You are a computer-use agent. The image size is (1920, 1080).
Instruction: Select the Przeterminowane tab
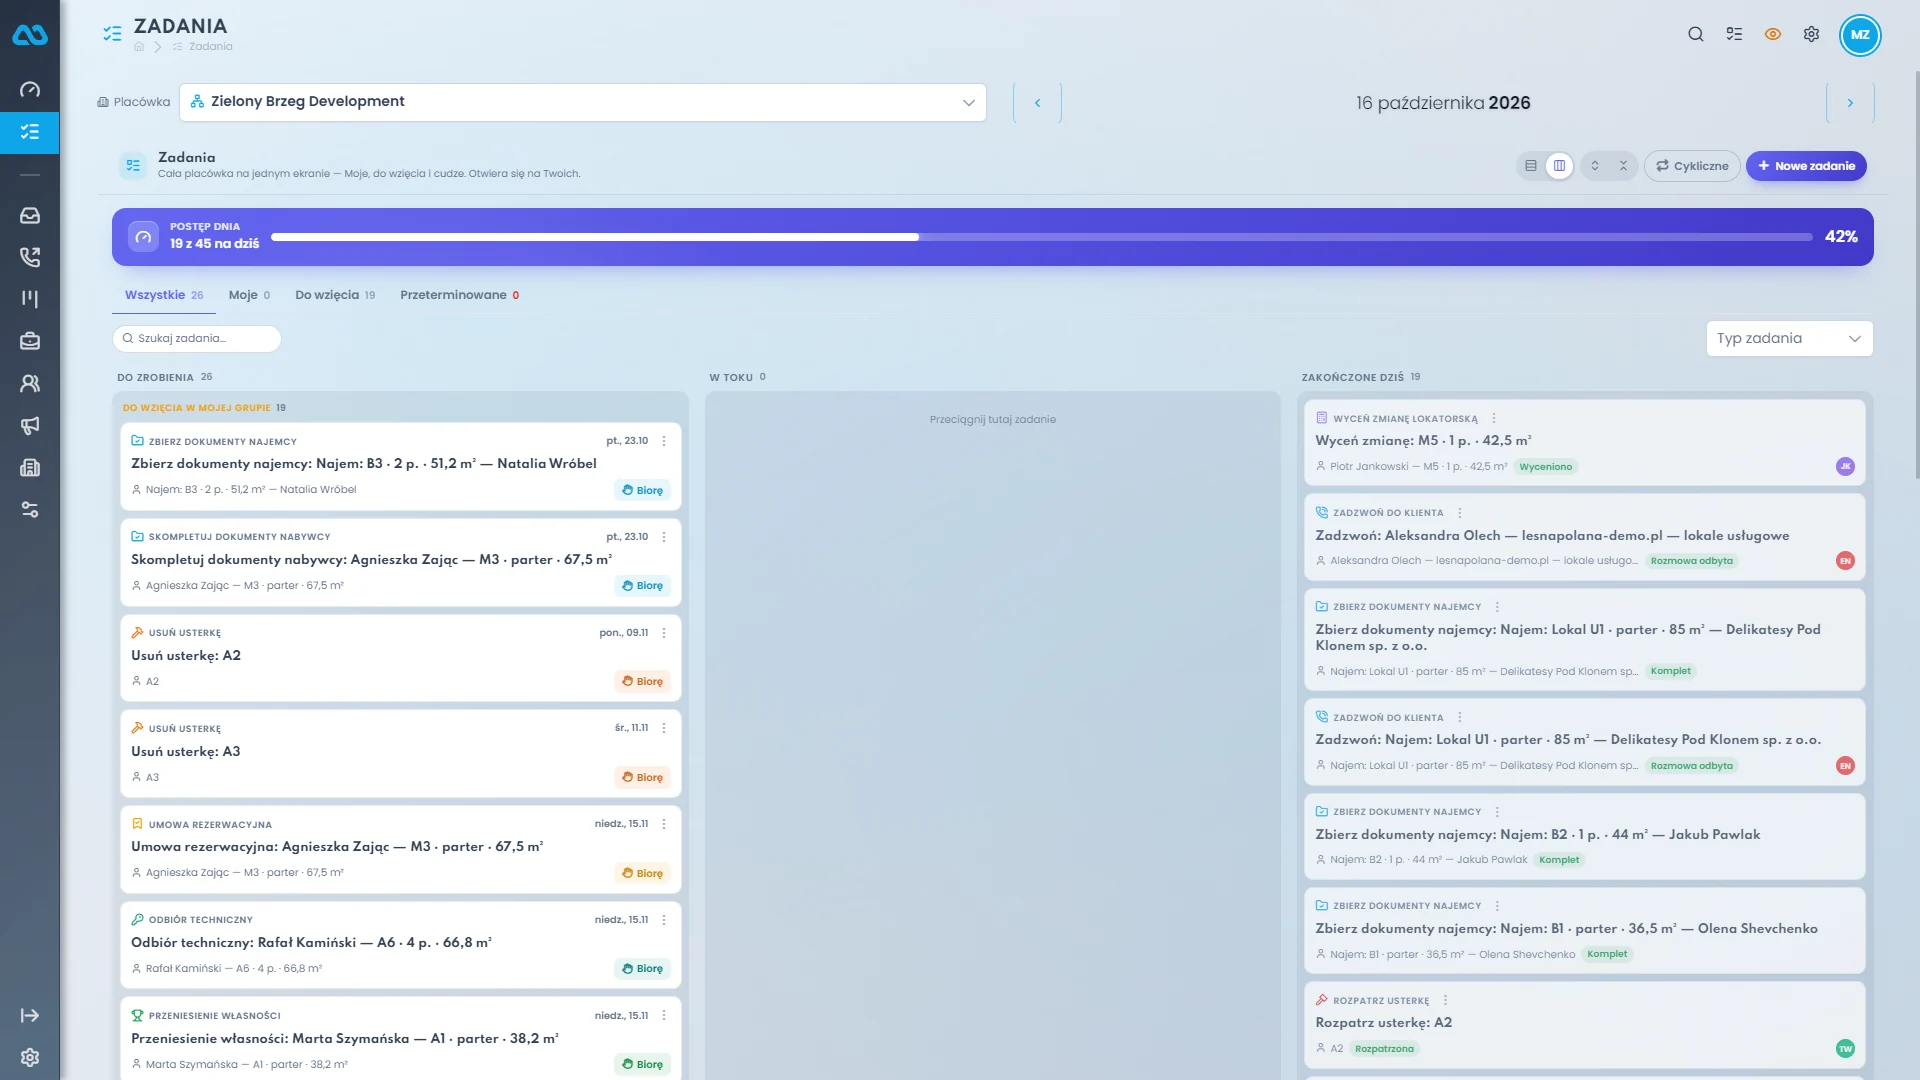pos(459,295)
